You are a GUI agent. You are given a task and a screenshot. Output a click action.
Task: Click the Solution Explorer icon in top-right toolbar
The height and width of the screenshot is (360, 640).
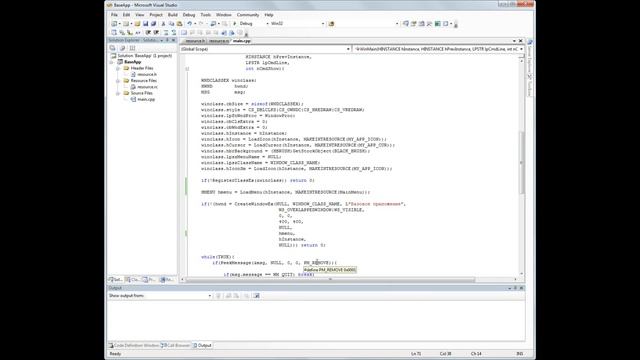406,24
